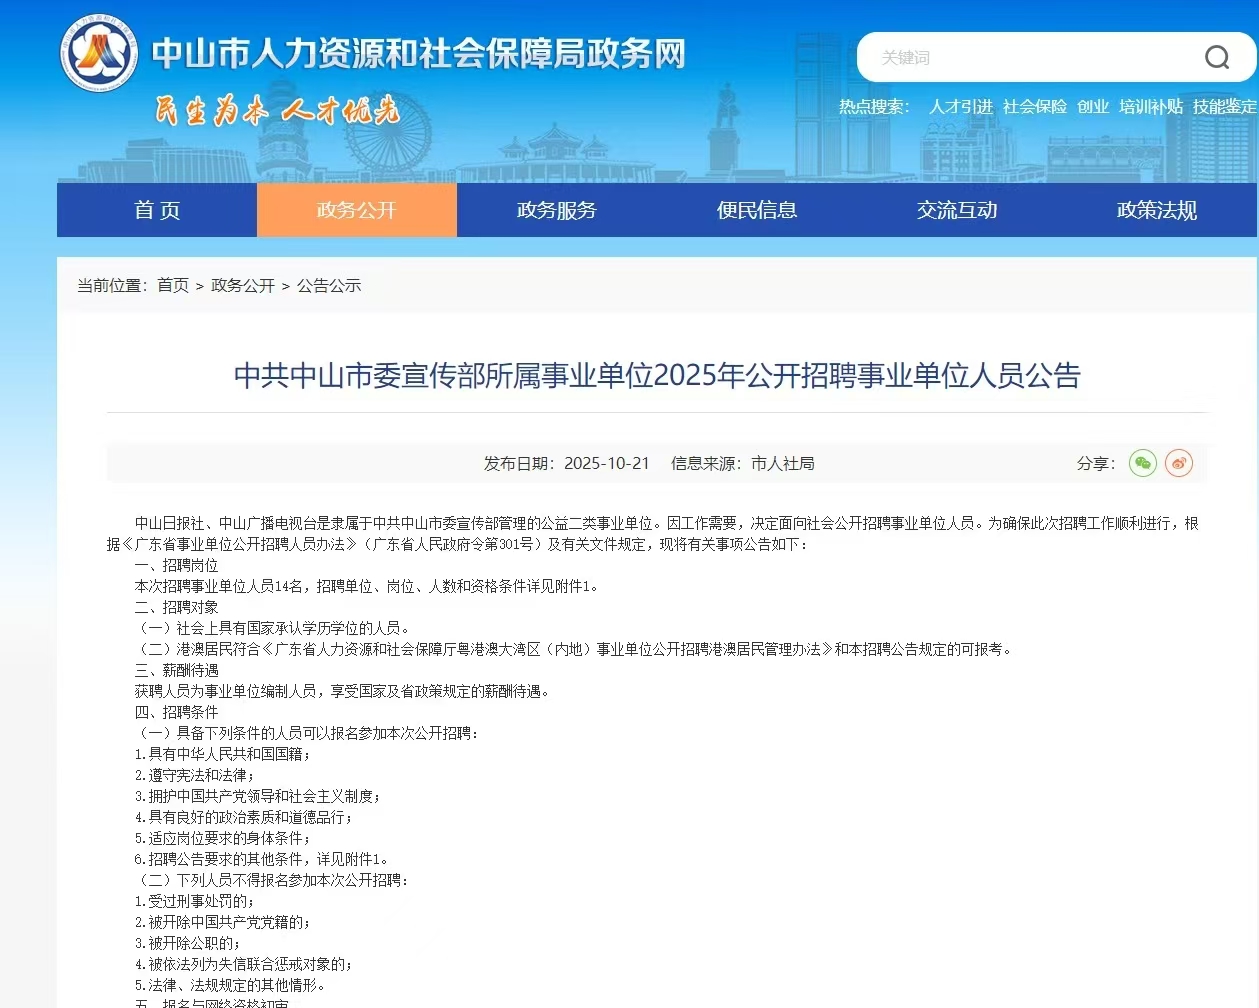Open the 政策法规 section
Image resolution: width=1259 pixels, height=1008 pixels.
tap(1155, 210)
